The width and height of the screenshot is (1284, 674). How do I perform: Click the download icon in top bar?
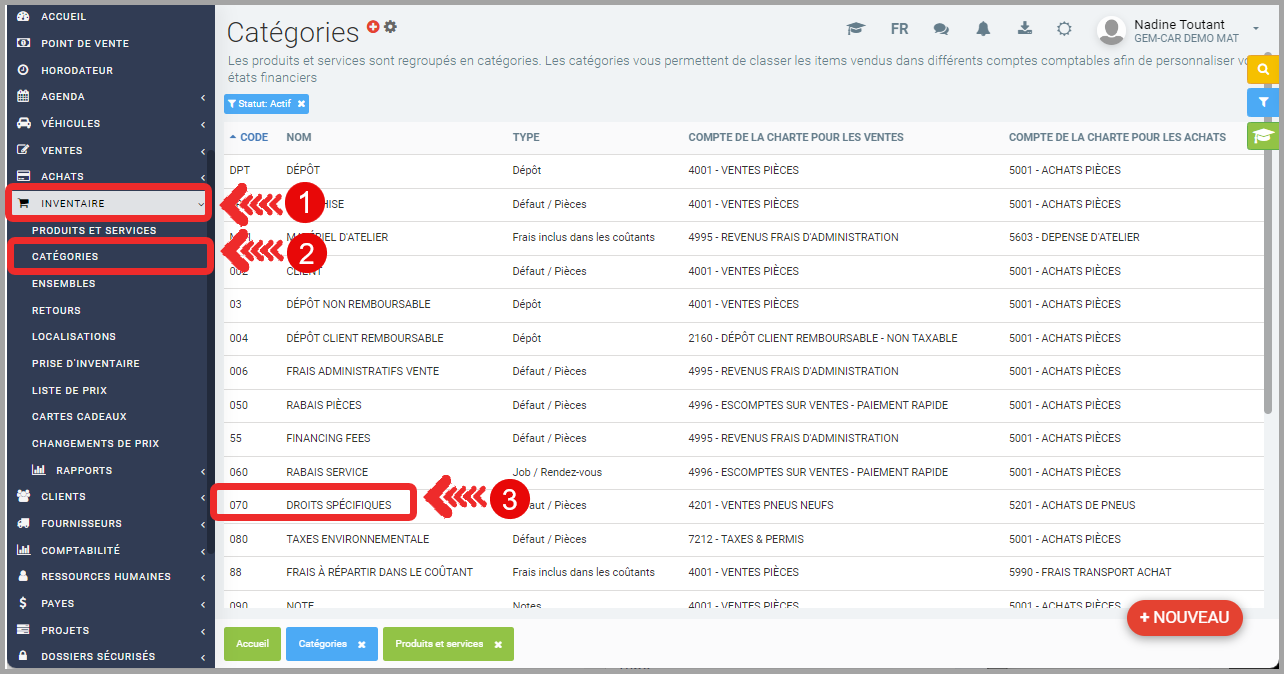1024,29
